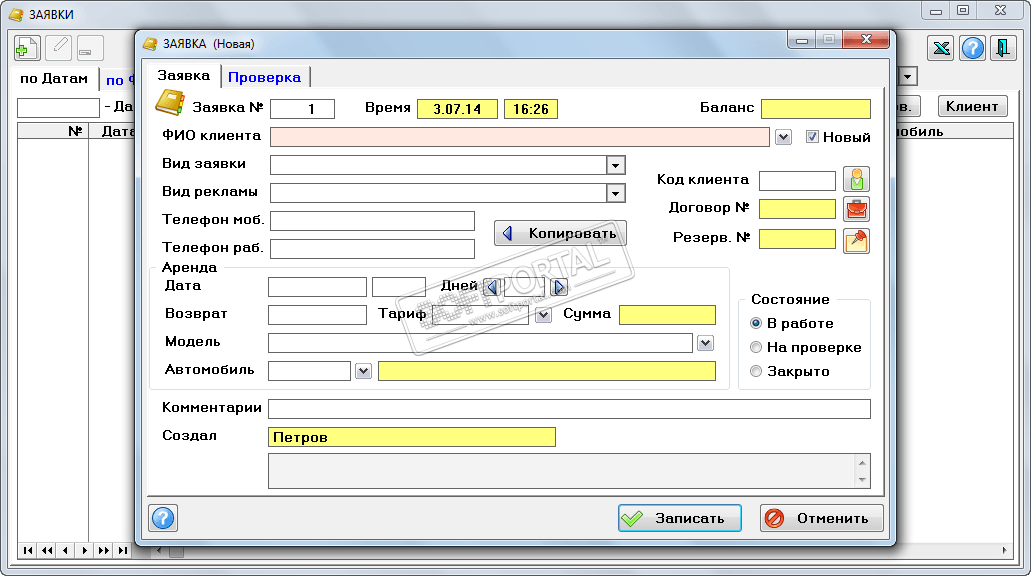This screenshot has width=1031, height=576.
Task: Click the exit door icon in top toolbar
Action: 1003,48
